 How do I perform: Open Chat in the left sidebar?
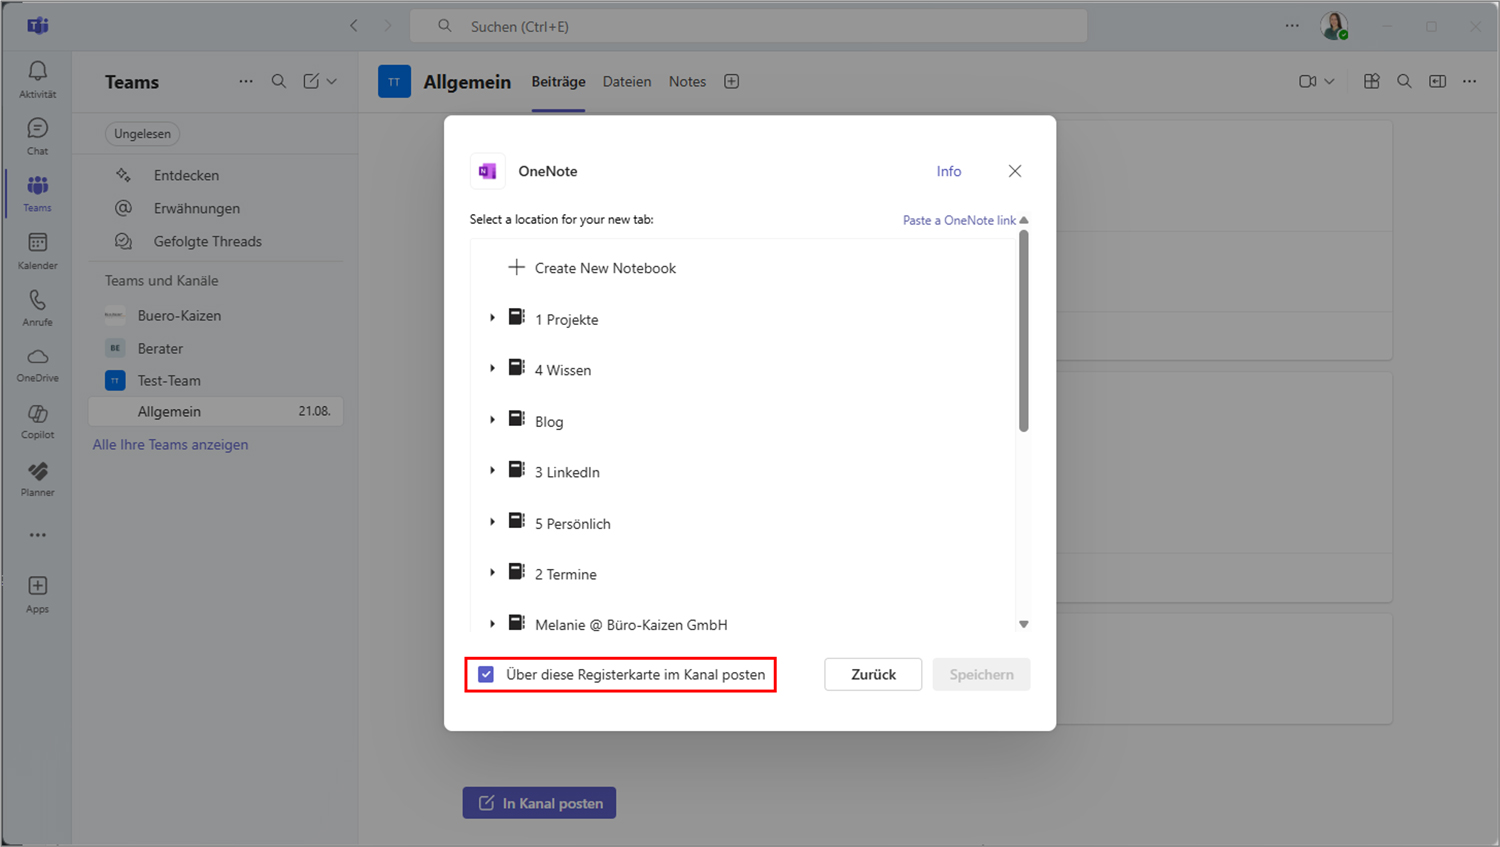click(x=37, y=135)
